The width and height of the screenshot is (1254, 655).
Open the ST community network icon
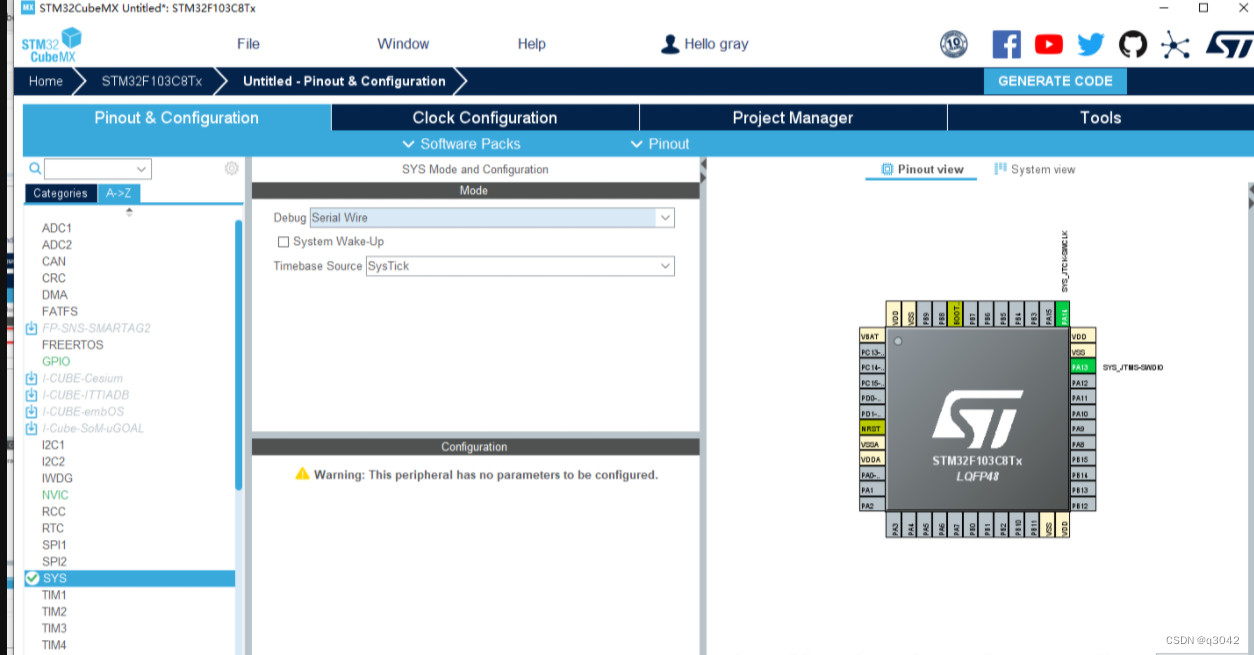click(1175, 44)
